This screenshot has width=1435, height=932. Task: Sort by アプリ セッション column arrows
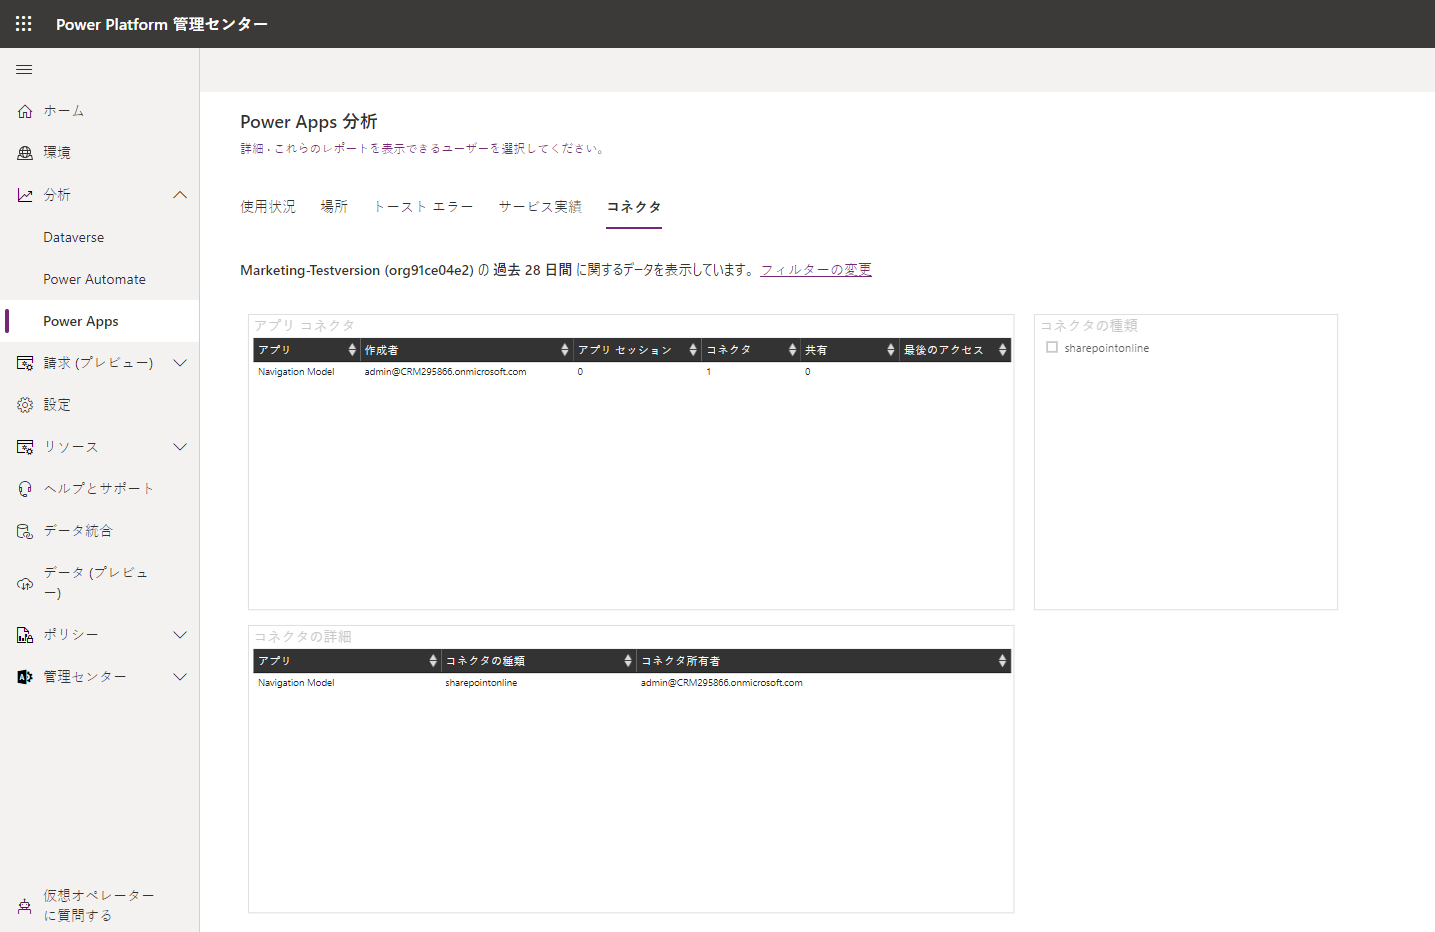tap(693, 350)
